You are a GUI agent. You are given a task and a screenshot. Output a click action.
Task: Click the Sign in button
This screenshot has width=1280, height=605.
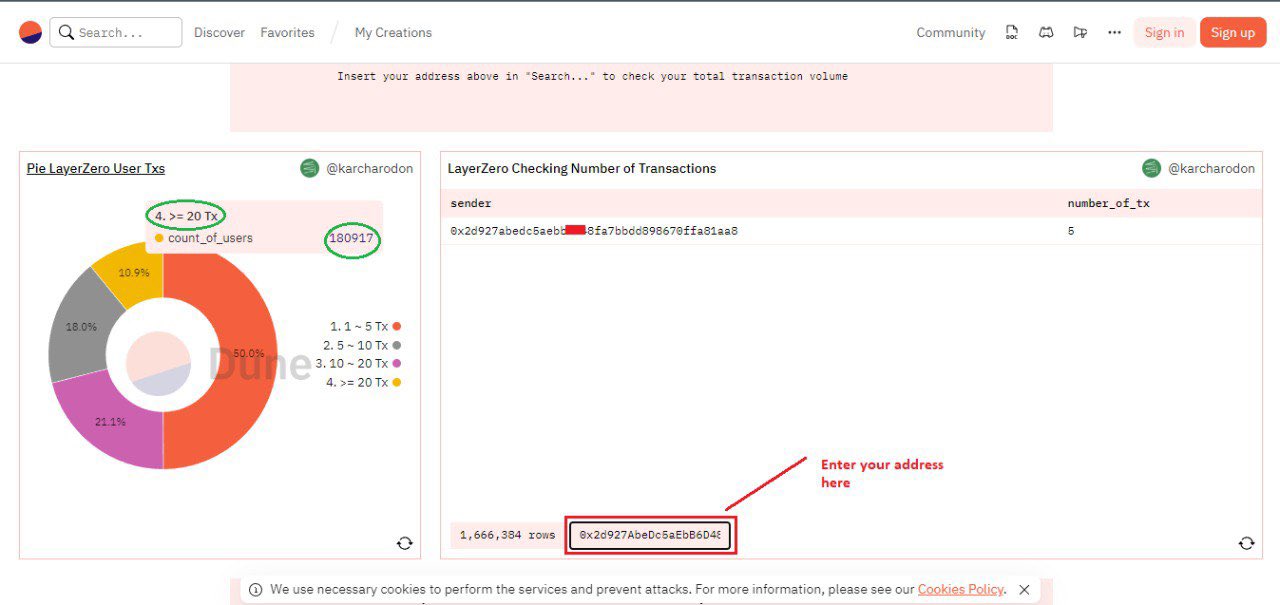[x=1164, y=32]
